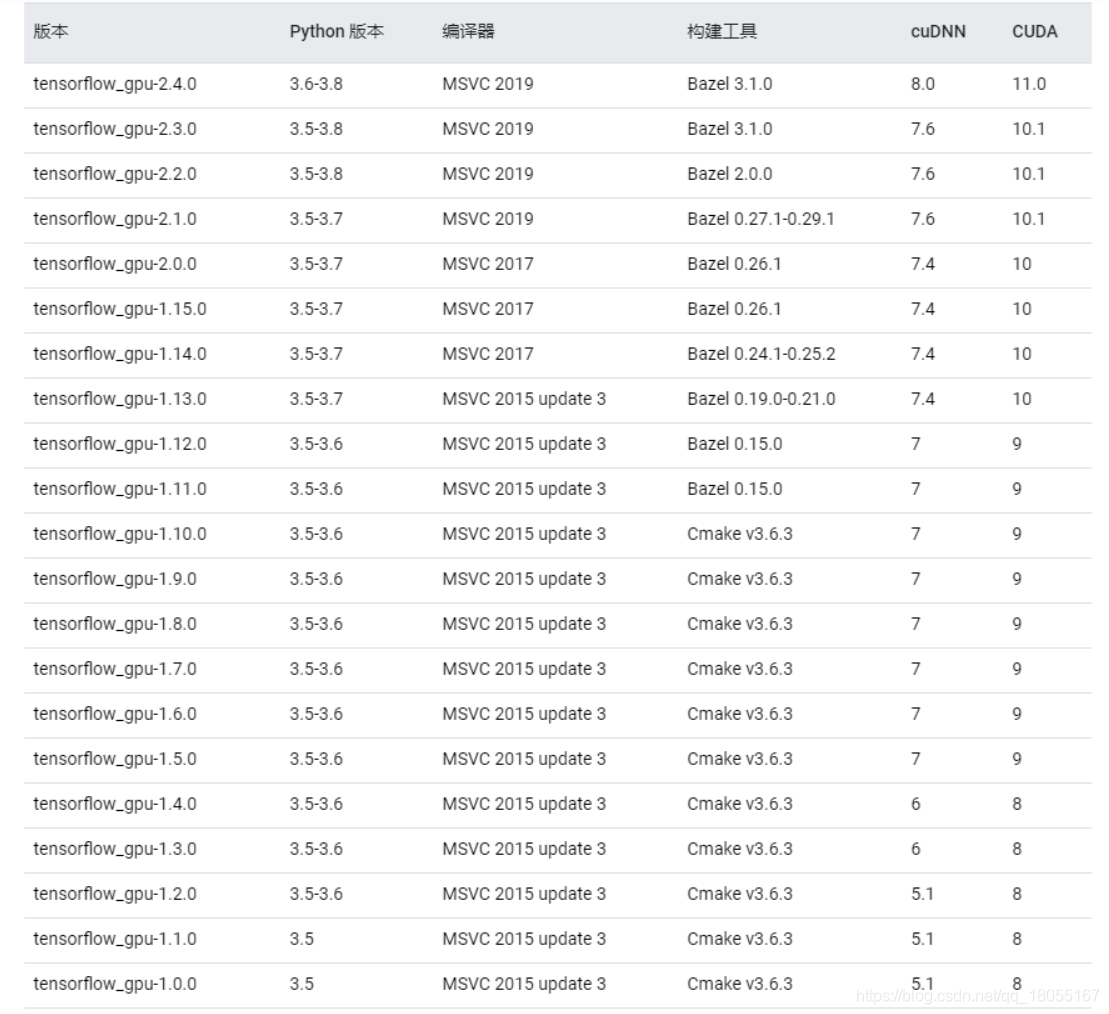Select the tensorflow_gpu-1.1.0 cell
Screen dimensions: 1109x1014
pyautogui.click(x=115, y=940)
